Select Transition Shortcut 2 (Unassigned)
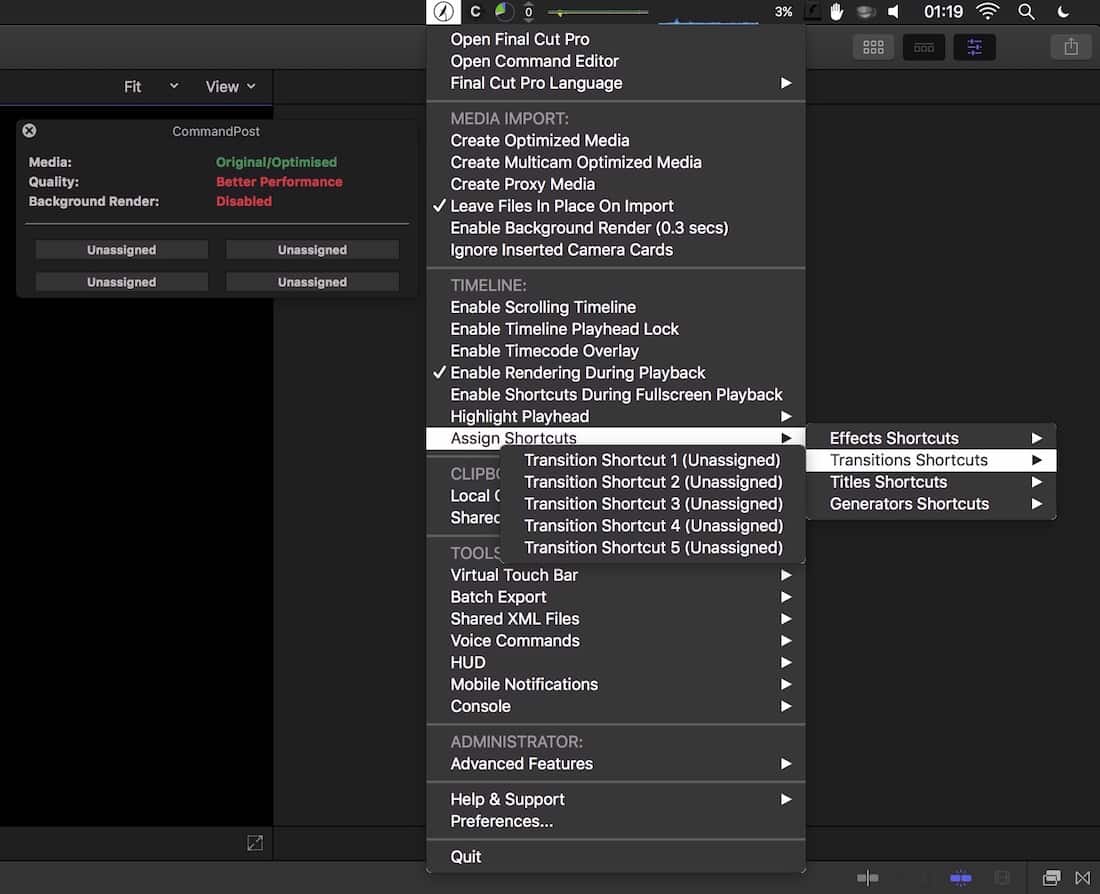Screen dimensions: 1100x894 (652, 481)
